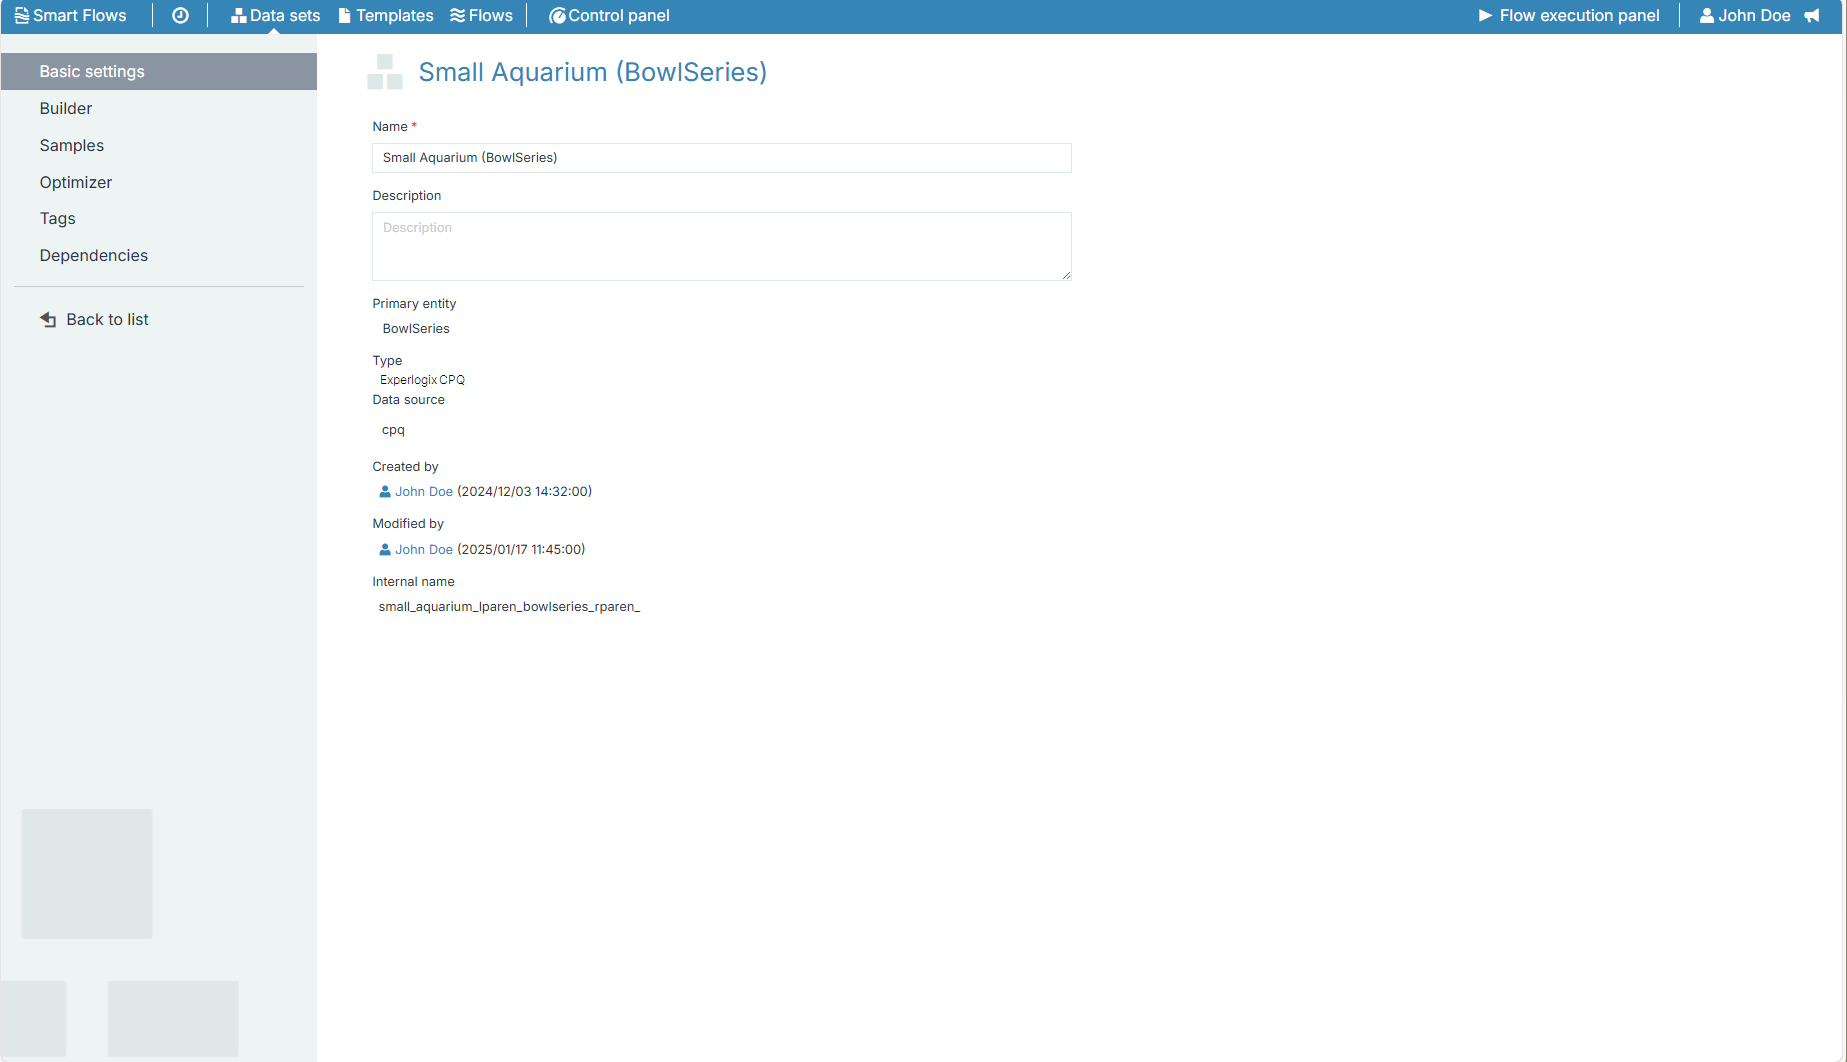Screen dimensions: 1847x1062
Task: Open the Templates tab
Action: coord(385,16)
